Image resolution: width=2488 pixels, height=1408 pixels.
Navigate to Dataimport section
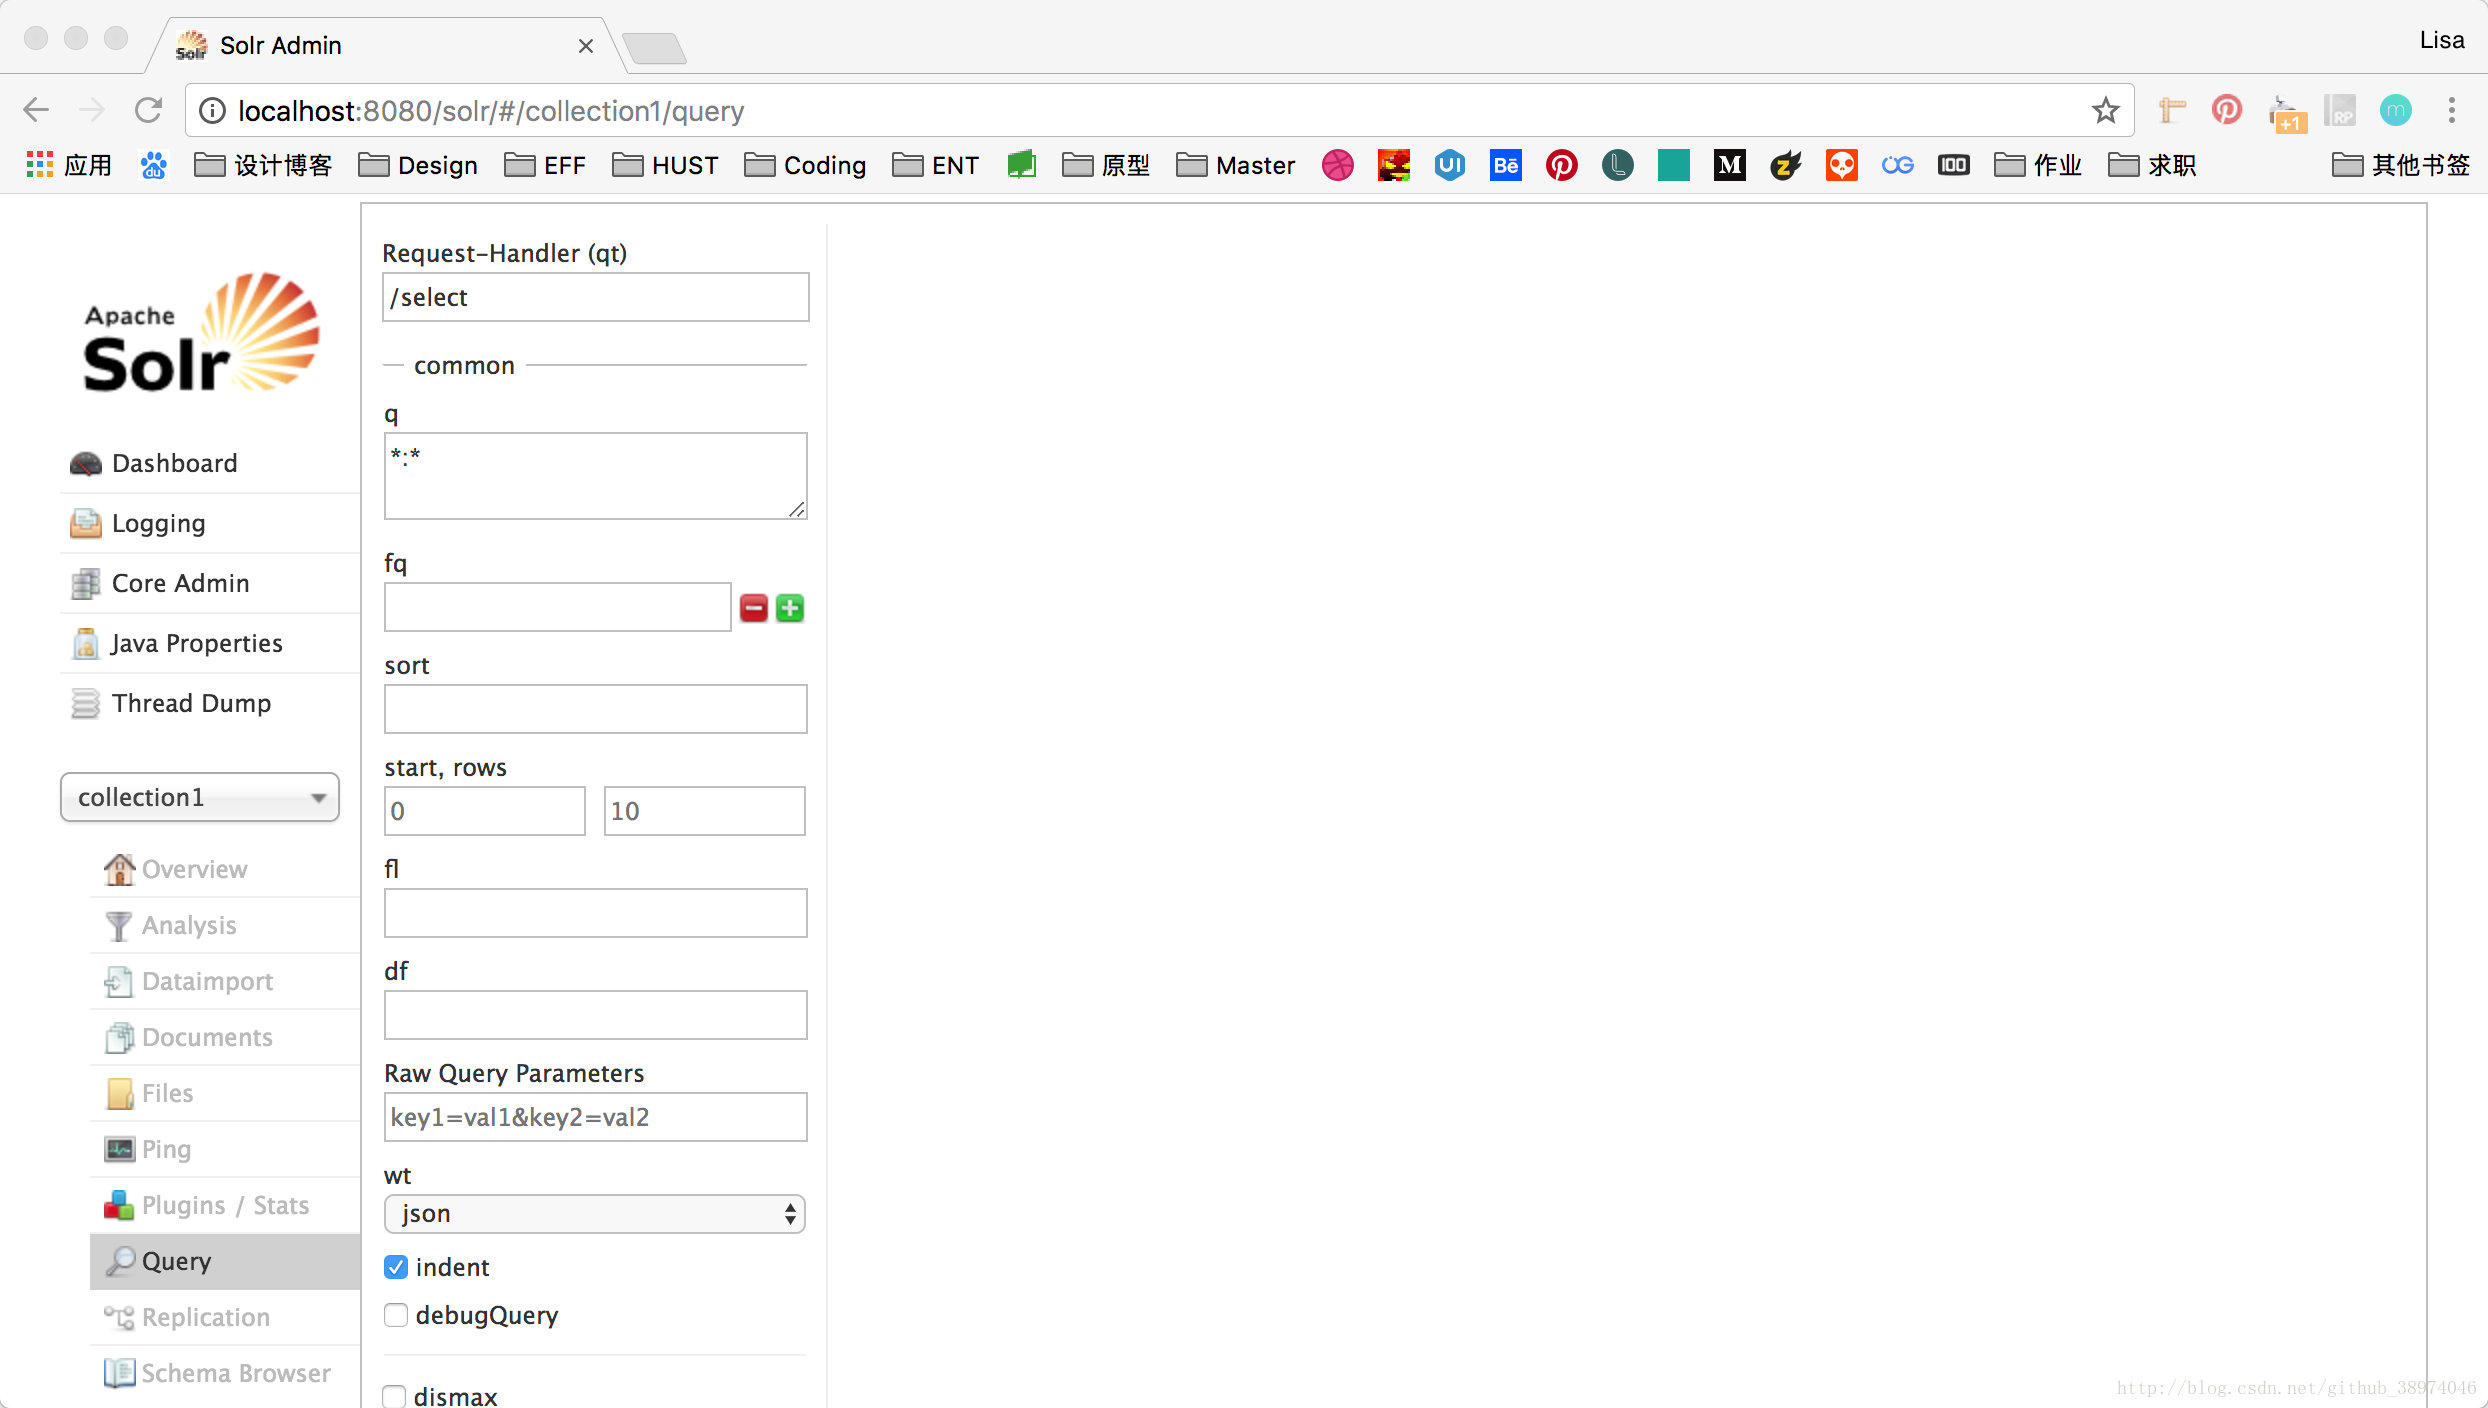207,979
